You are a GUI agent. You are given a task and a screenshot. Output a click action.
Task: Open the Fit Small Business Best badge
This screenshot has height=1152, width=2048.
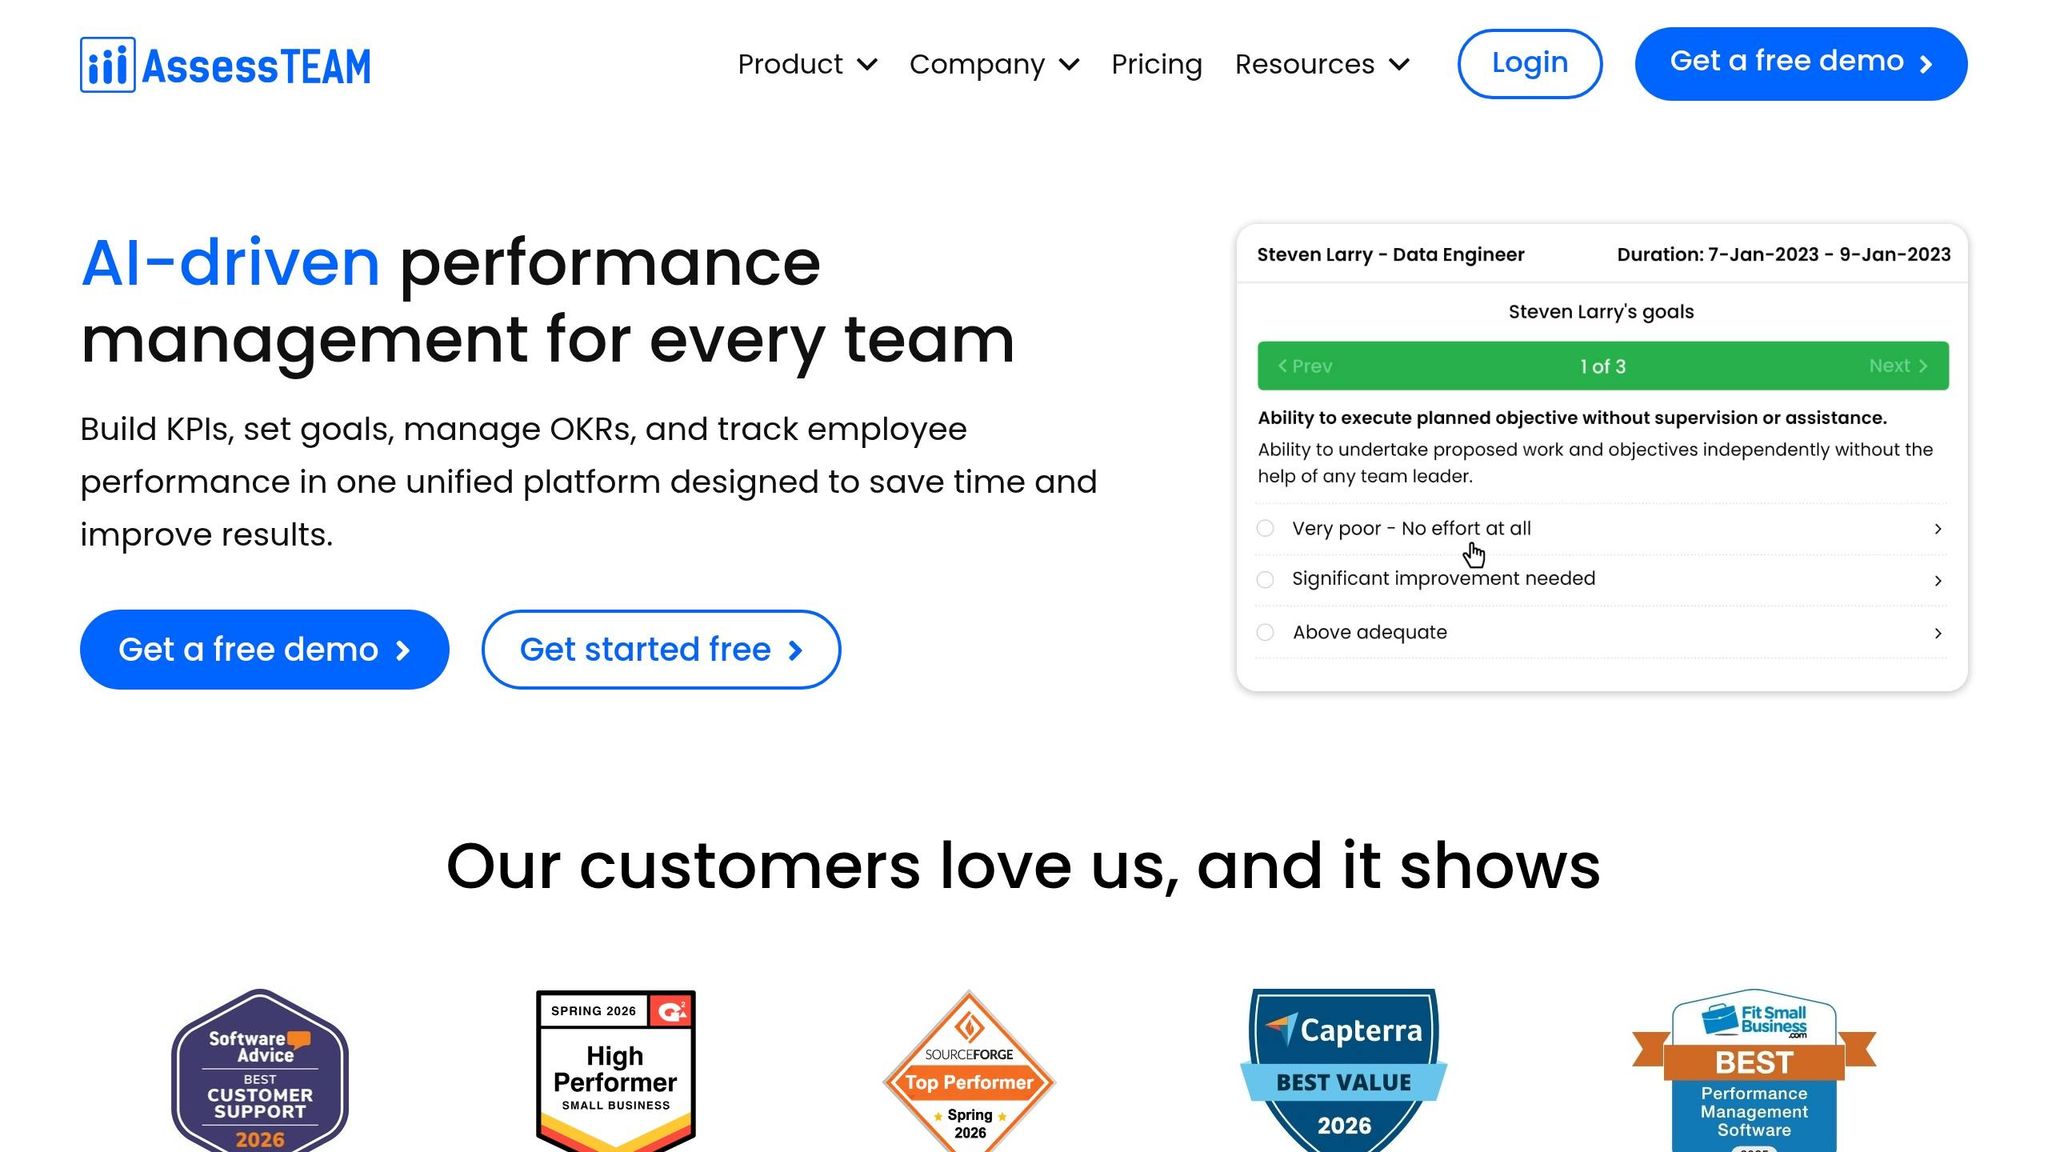[1754, 1070]
